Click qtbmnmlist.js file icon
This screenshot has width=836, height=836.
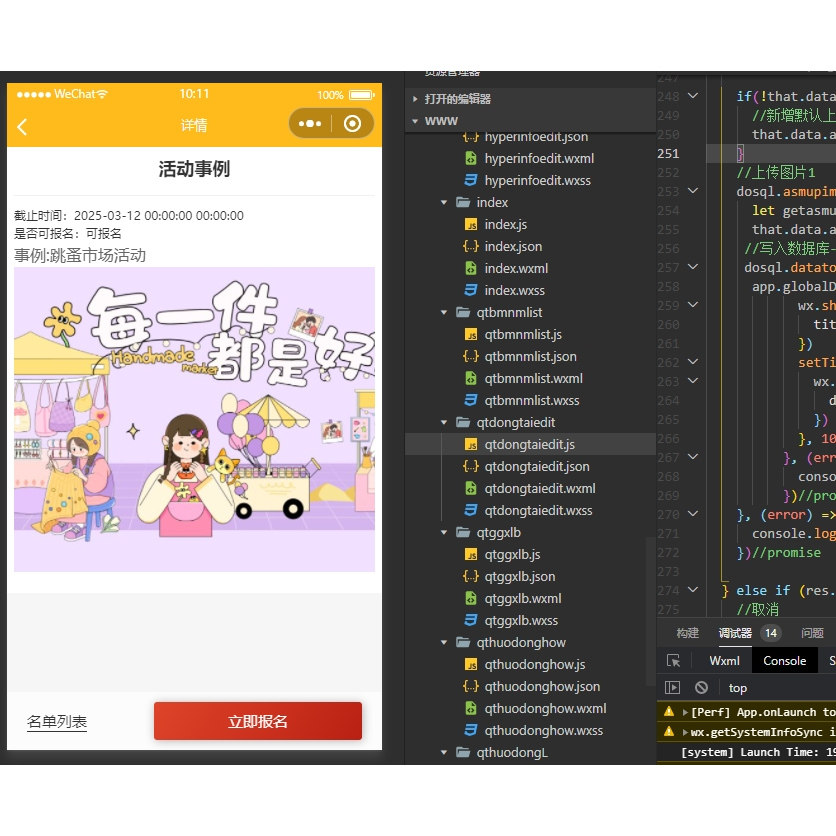(x=471, y=334)
